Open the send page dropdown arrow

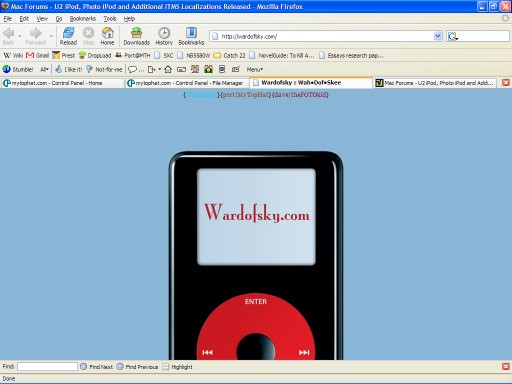click(x=160, y=69)
